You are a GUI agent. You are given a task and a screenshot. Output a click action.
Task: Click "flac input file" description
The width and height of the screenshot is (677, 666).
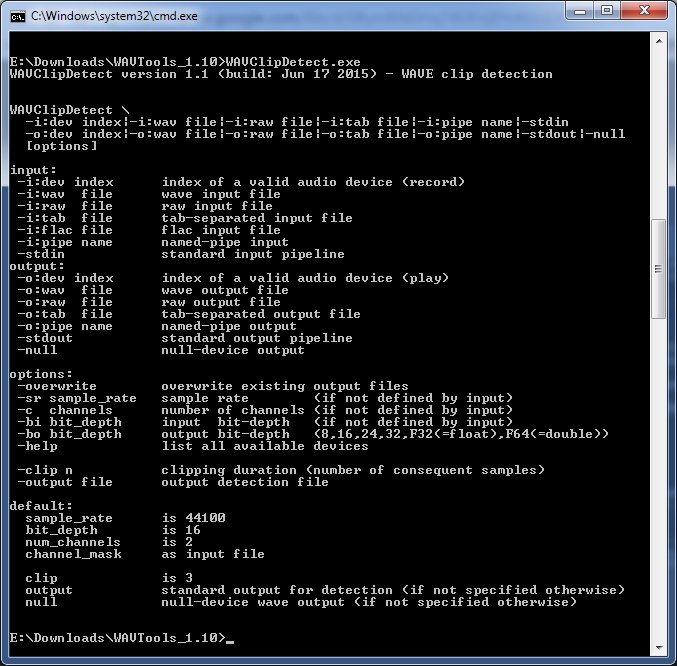(x=221, y=230)
